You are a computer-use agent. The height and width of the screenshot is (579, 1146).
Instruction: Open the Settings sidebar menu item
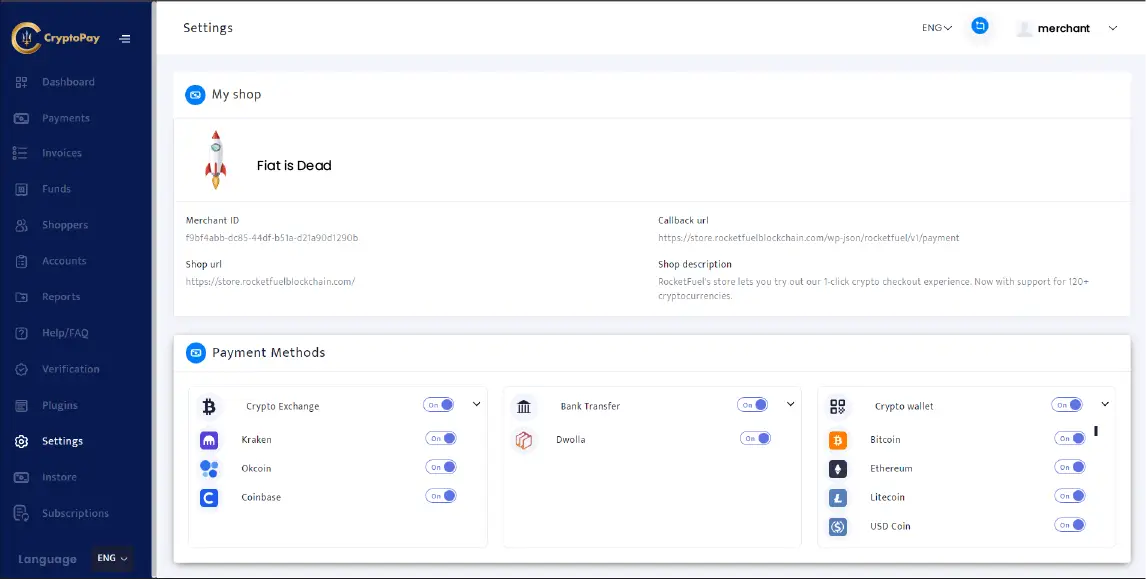point(60,441)
